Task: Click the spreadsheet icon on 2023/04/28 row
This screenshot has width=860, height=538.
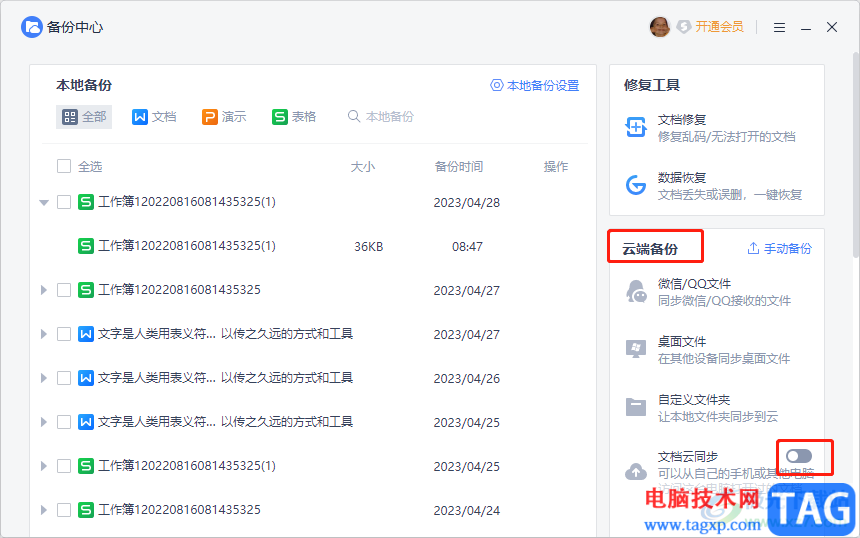Action: tap(86, 202)
